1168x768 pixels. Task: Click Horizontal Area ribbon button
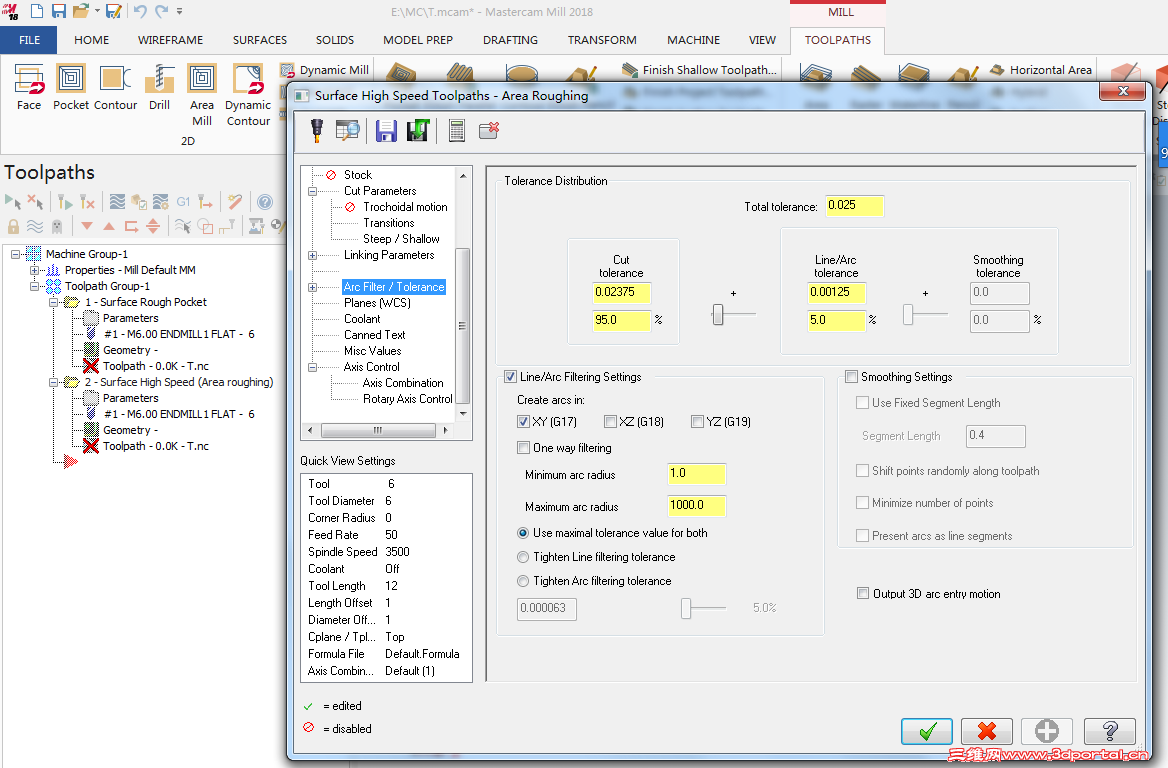[1041, 70]
